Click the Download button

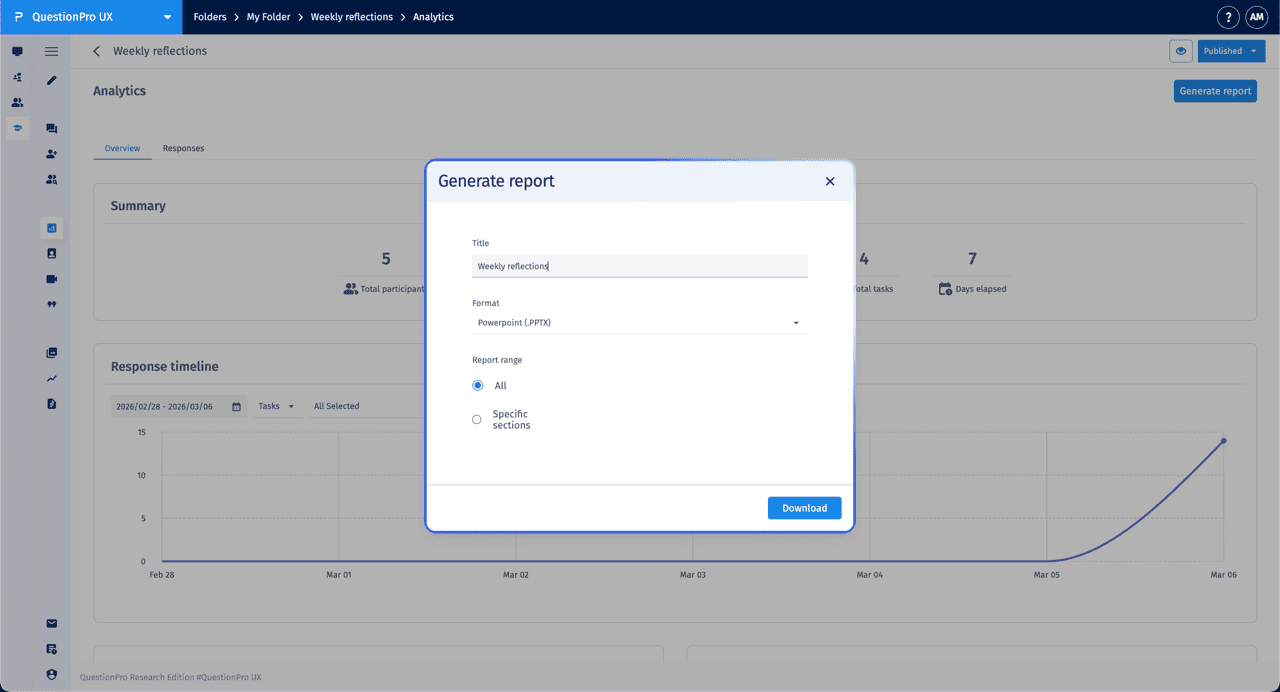pyautogui.click(x=804, y=507)
